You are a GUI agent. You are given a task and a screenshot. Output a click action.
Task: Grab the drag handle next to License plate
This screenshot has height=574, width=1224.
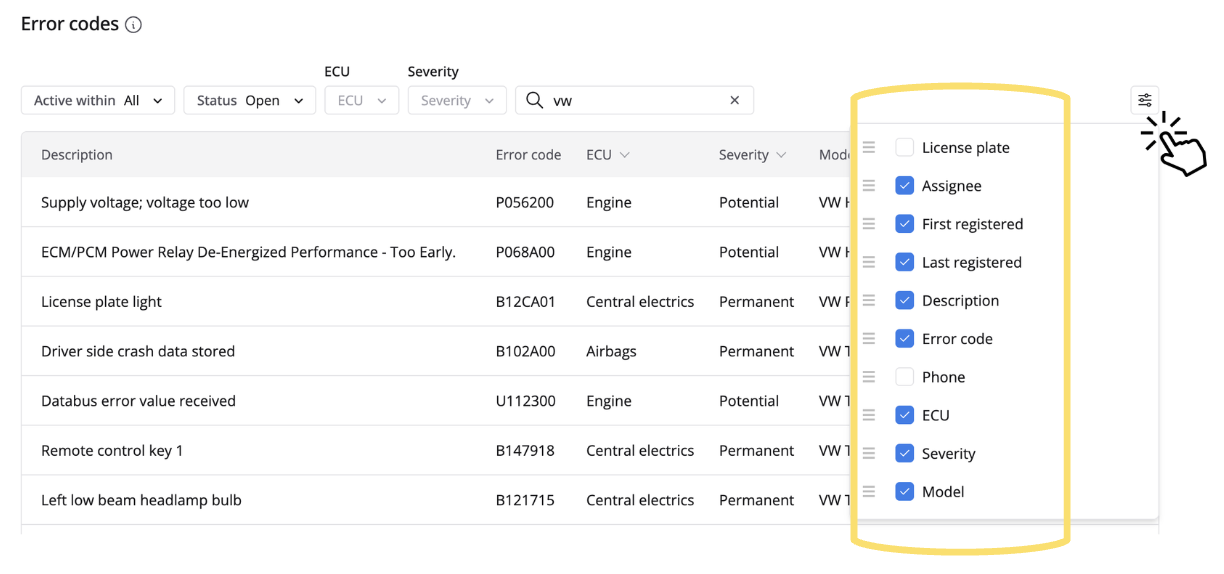(x=869, y=148)
